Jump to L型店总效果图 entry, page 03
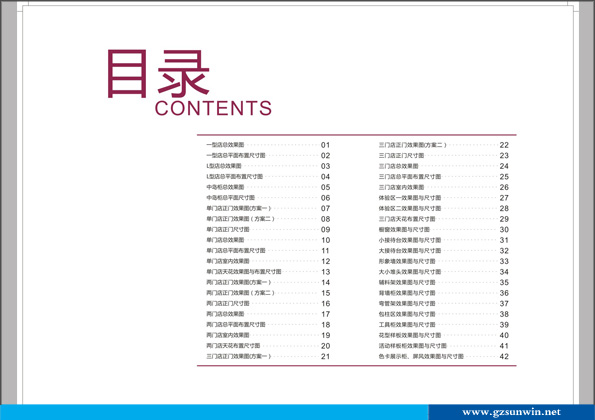The image size is (595, 420). tap(268, 166)
